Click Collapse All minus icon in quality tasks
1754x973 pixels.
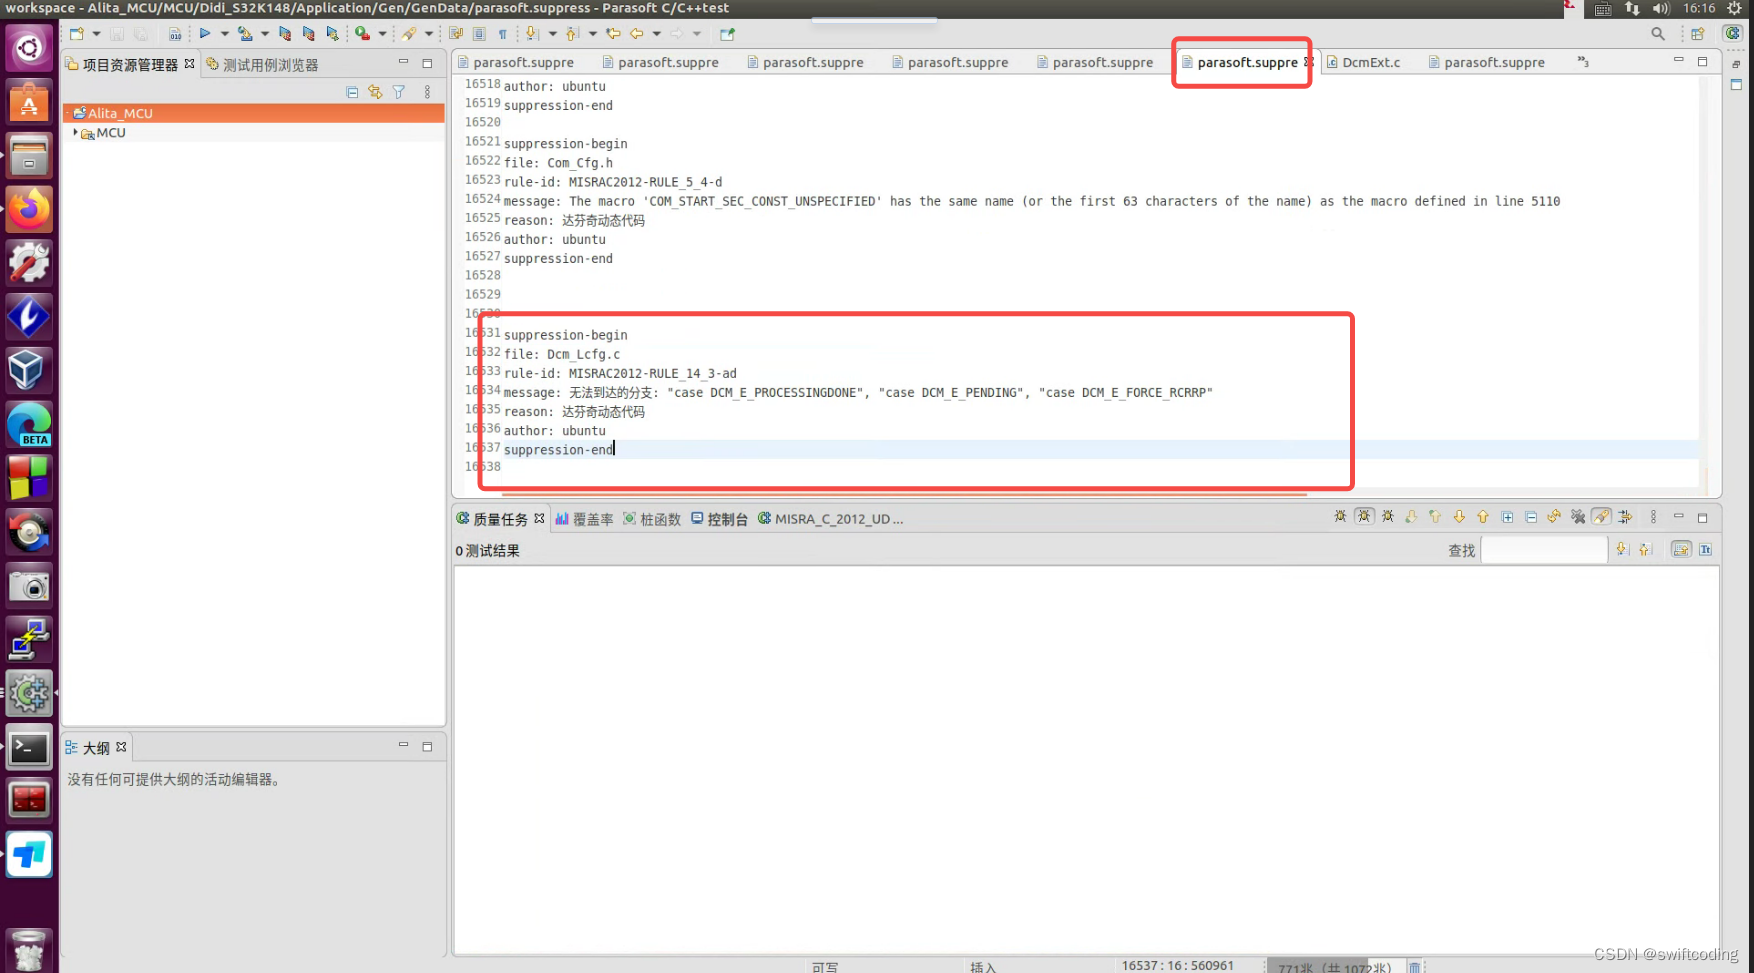tap(1531, 517)
